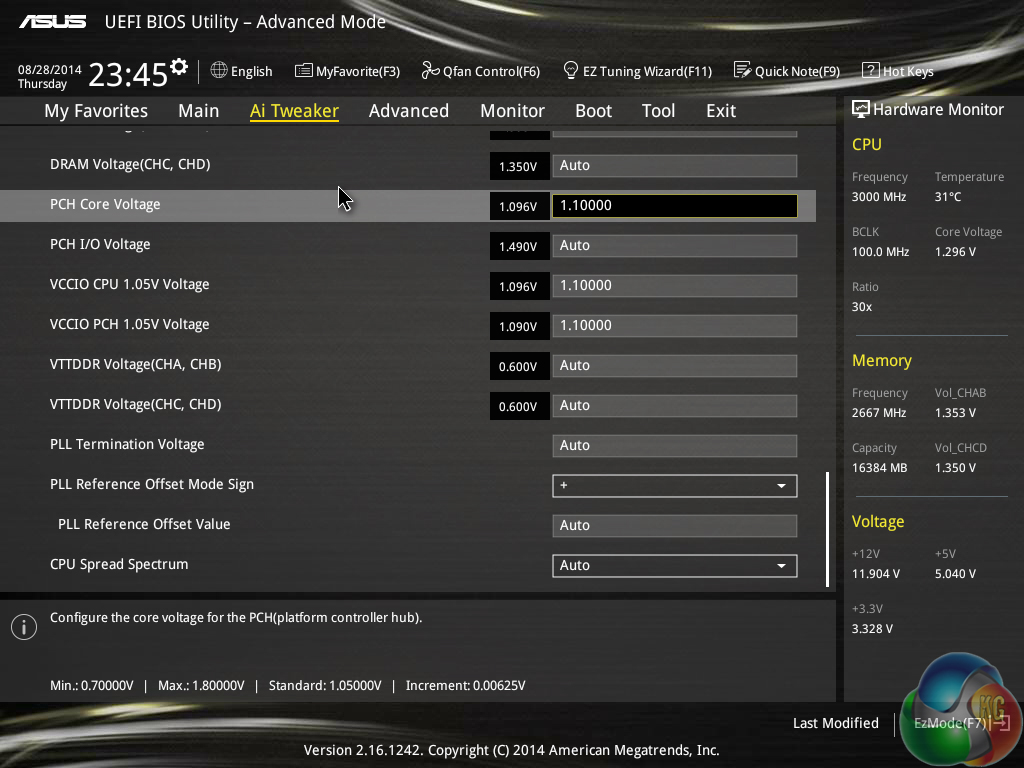1024x768 pixels.
Task: Click the 1.090V VCCIO PCH reading
Action: pos(519,326)
